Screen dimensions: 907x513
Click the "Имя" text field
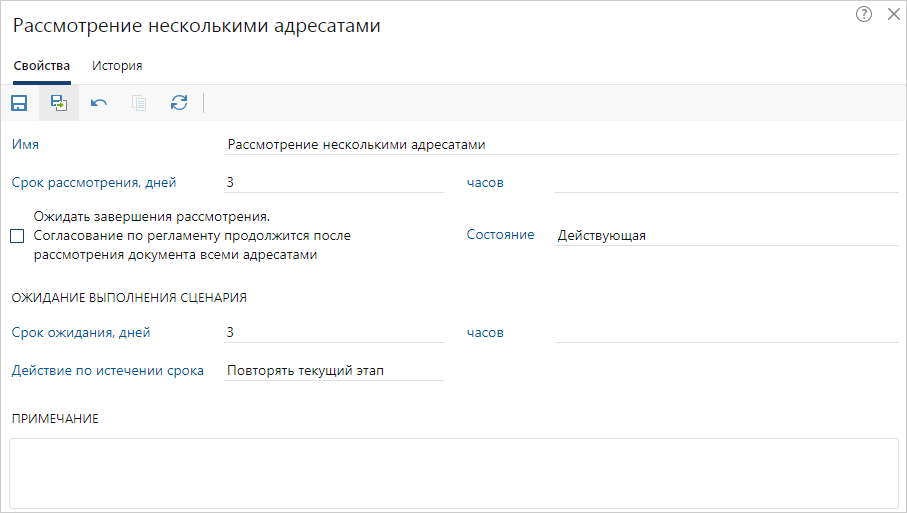point(561,144)
